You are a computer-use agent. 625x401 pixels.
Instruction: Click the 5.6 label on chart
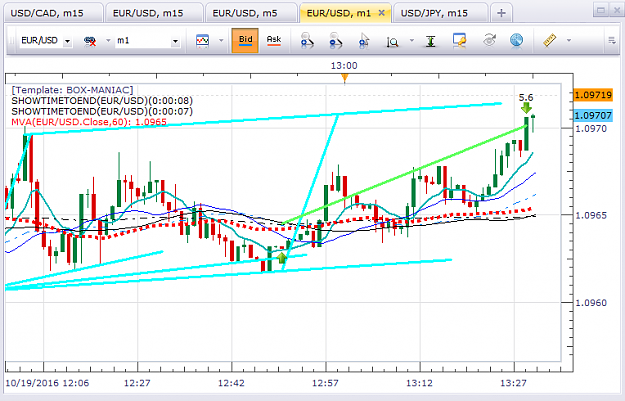526,98
